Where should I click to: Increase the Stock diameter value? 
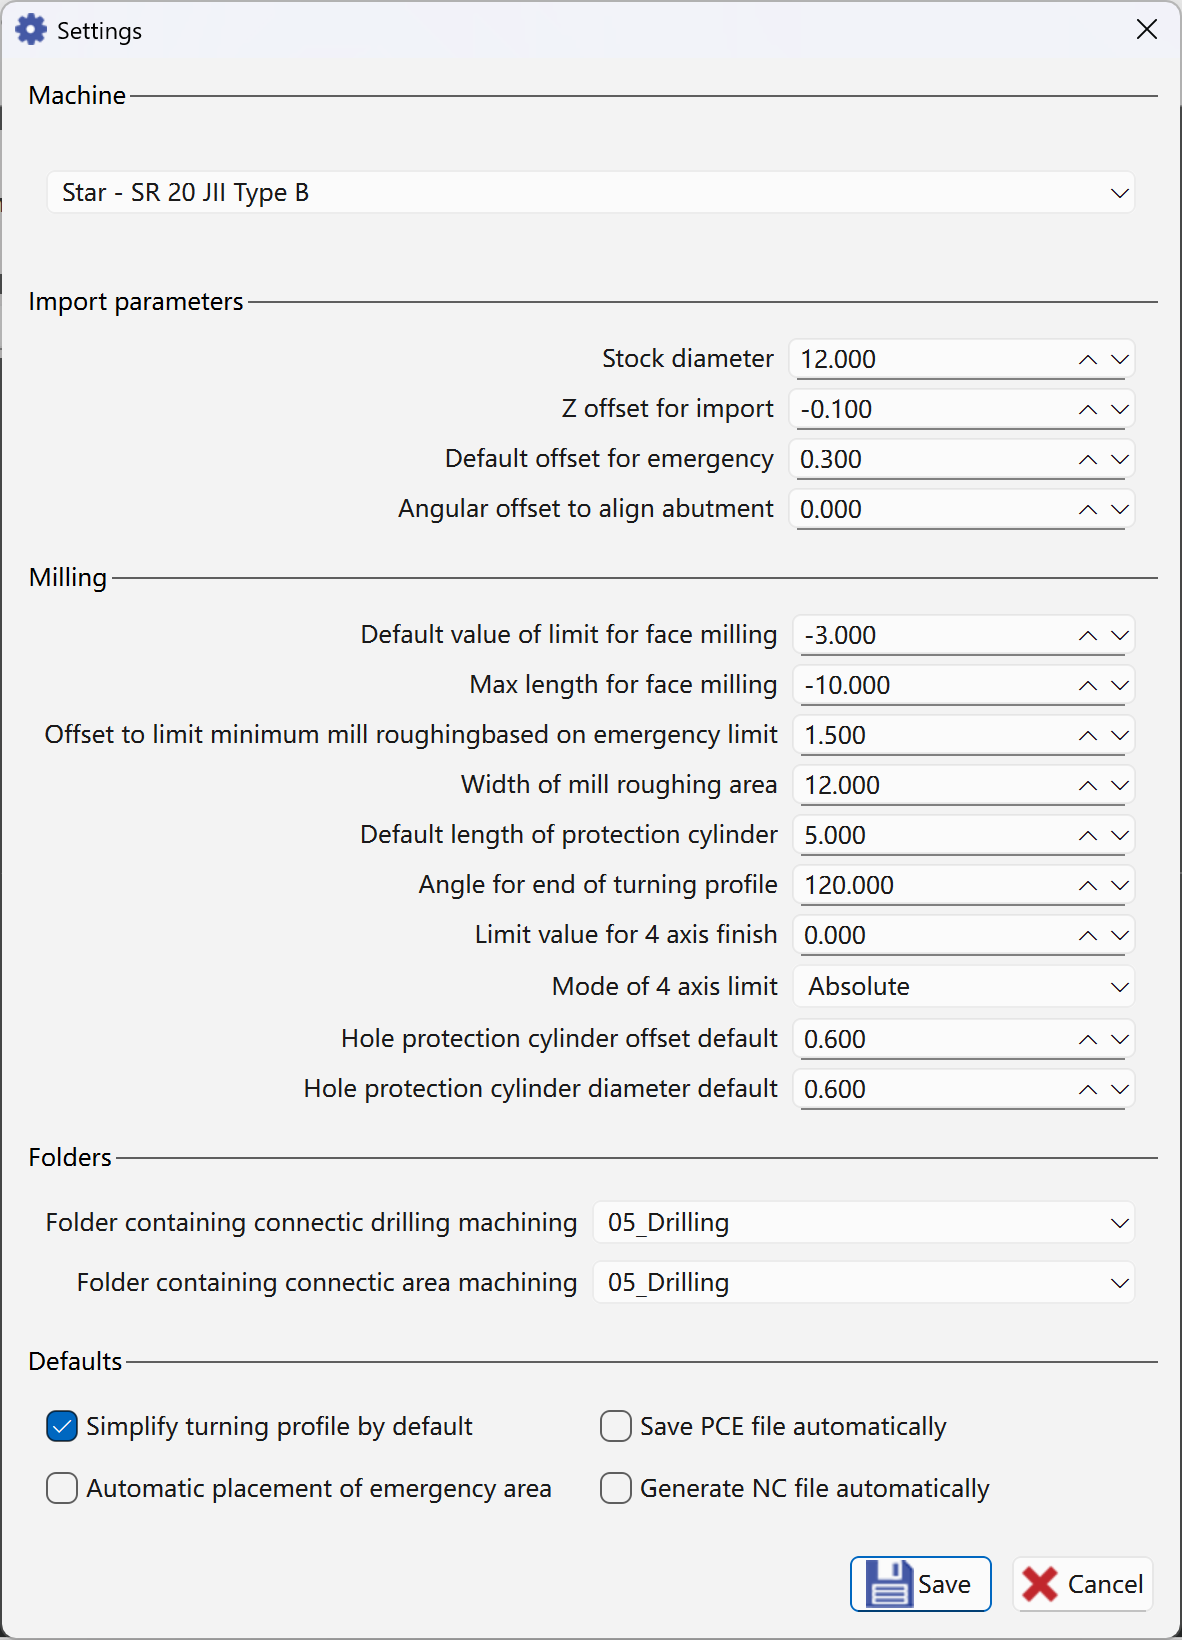pos(1088,360)
